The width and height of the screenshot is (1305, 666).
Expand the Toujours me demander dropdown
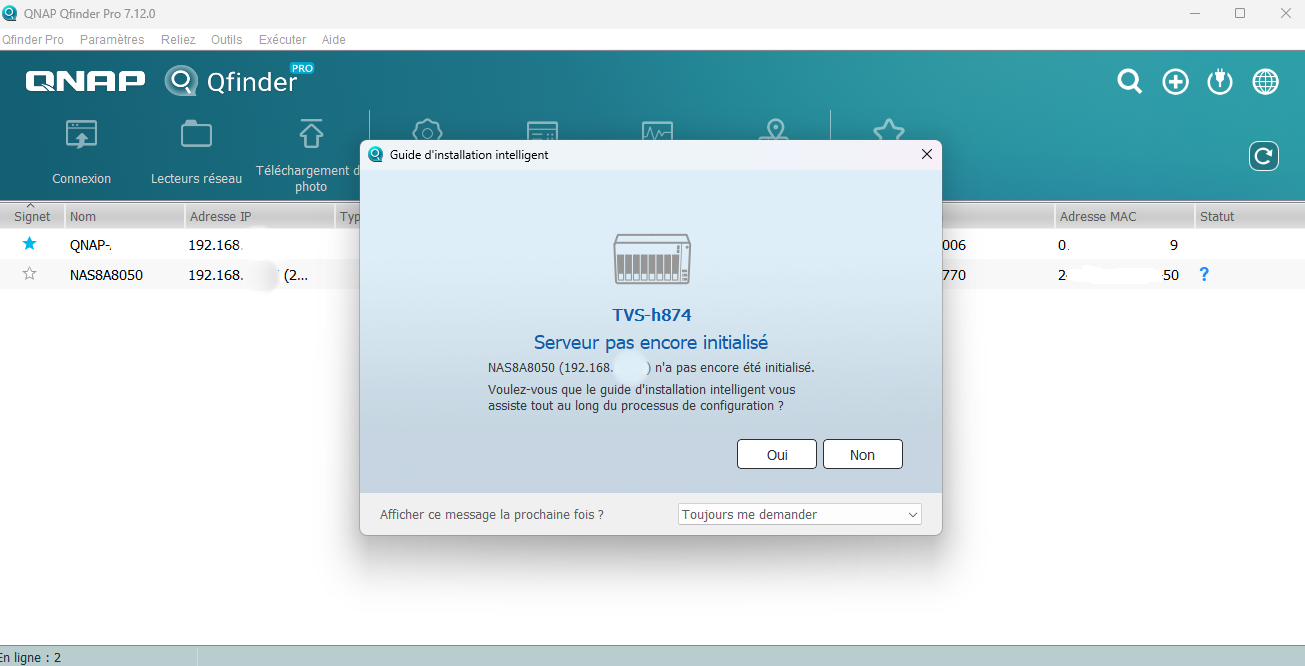pyautogui.click(x=799, y=514)
